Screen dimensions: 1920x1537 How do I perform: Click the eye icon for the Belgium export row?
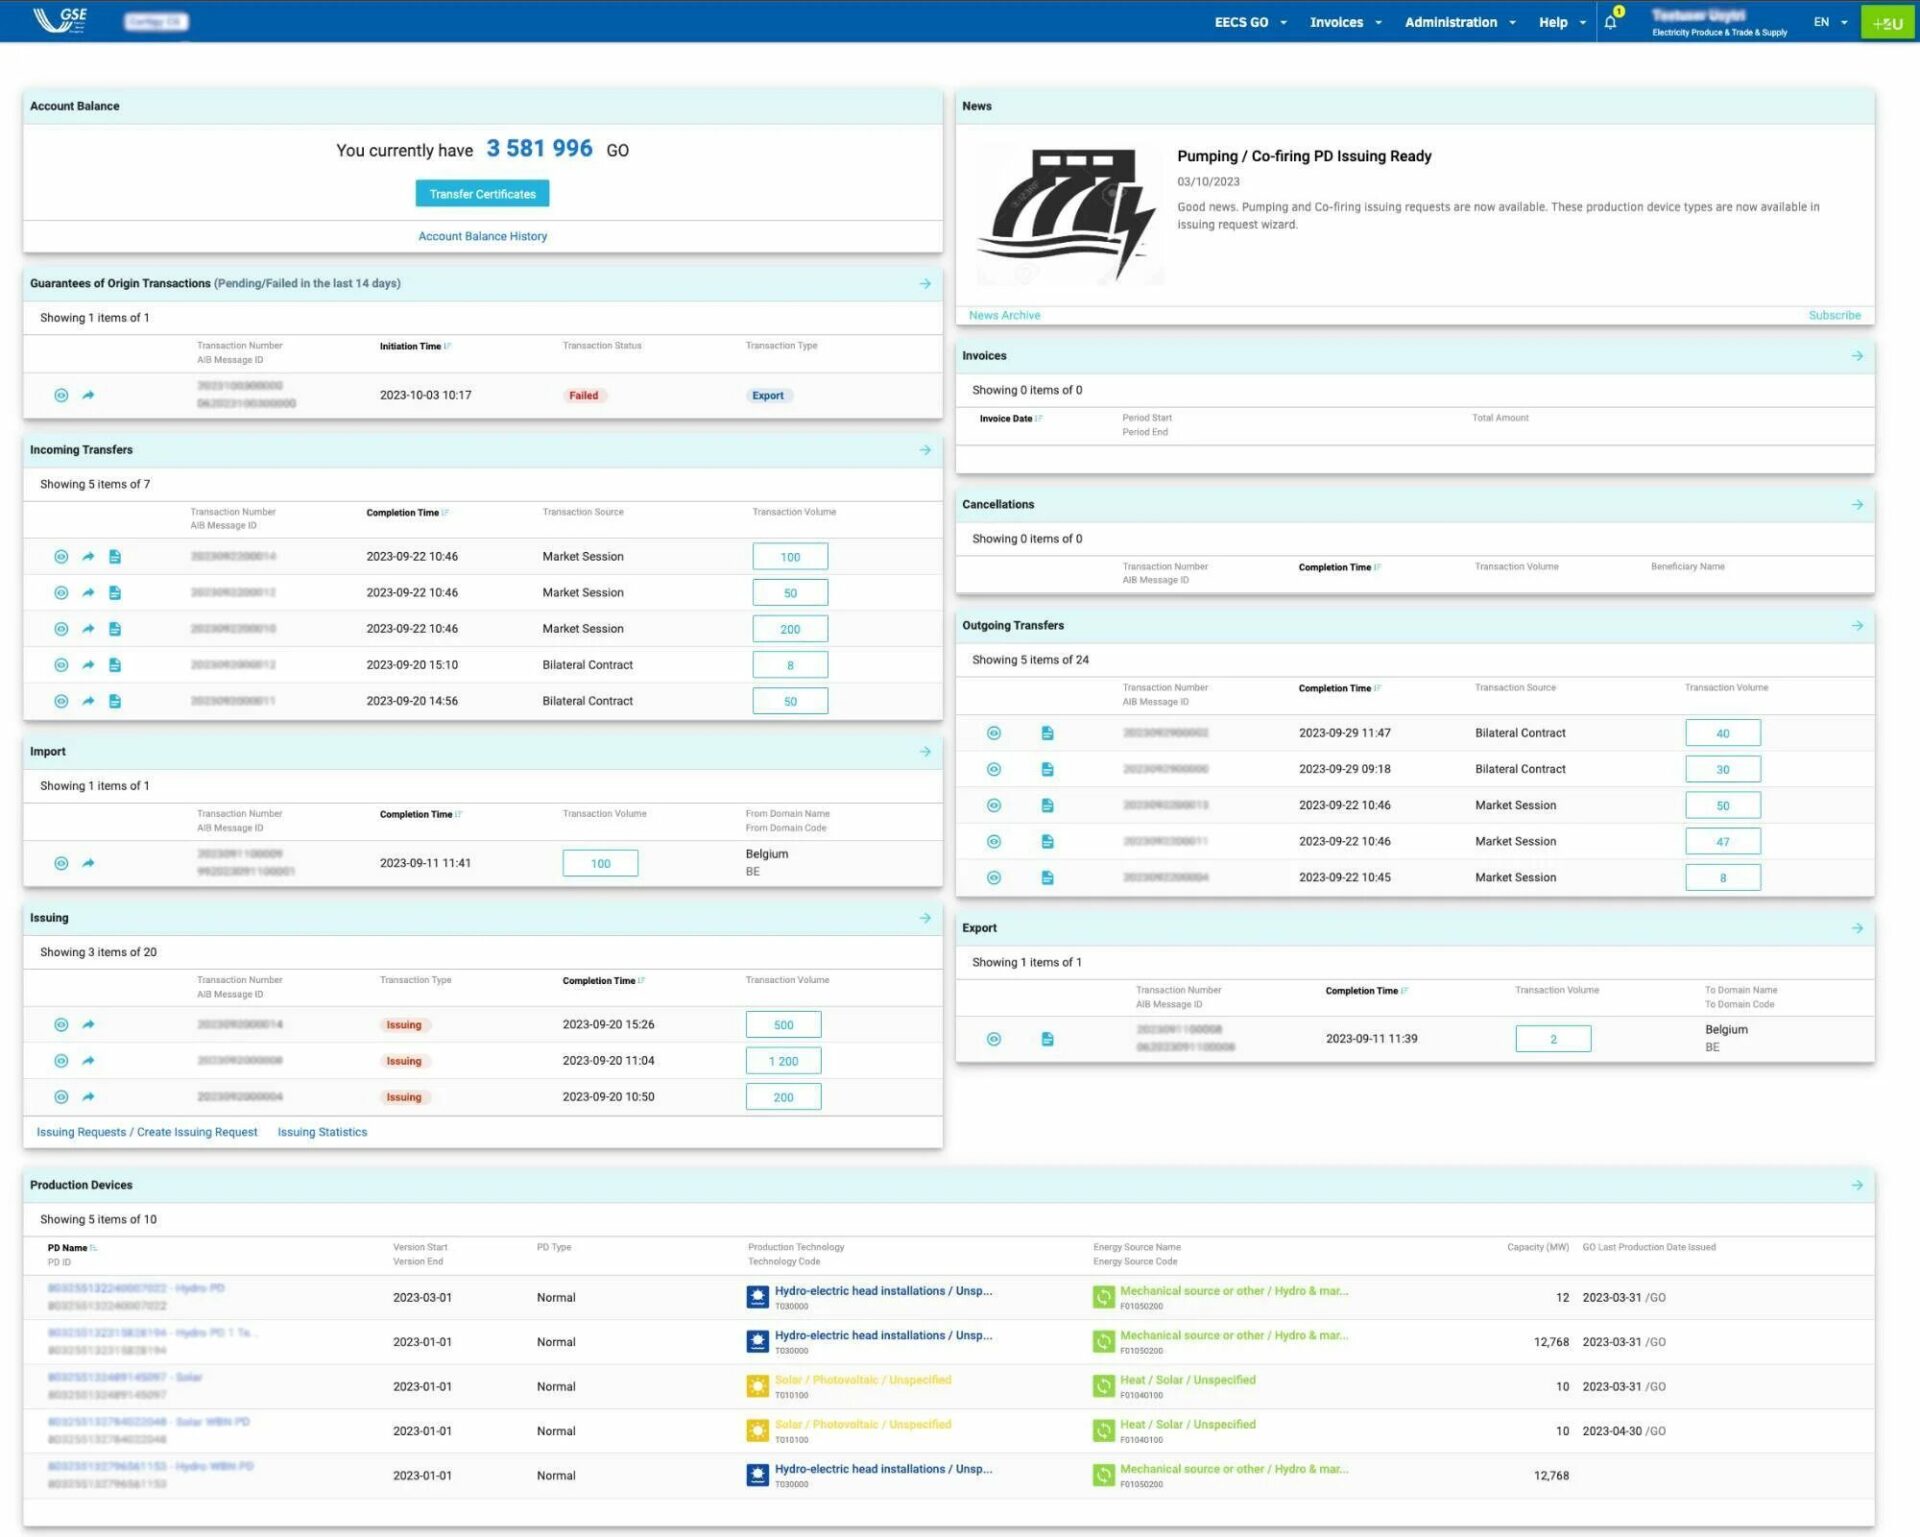coord(993,1039)
